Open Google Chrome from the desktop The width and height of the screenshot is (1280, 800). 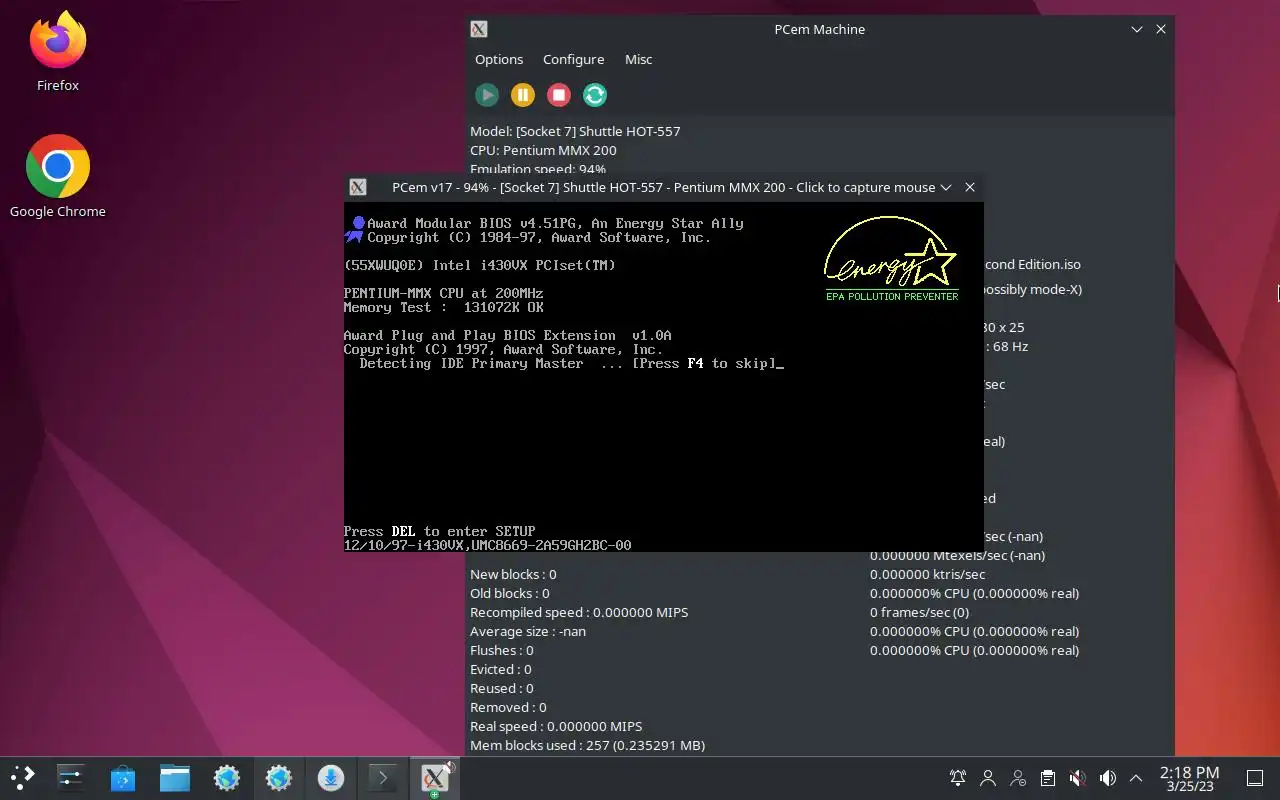tap(58, 177)
